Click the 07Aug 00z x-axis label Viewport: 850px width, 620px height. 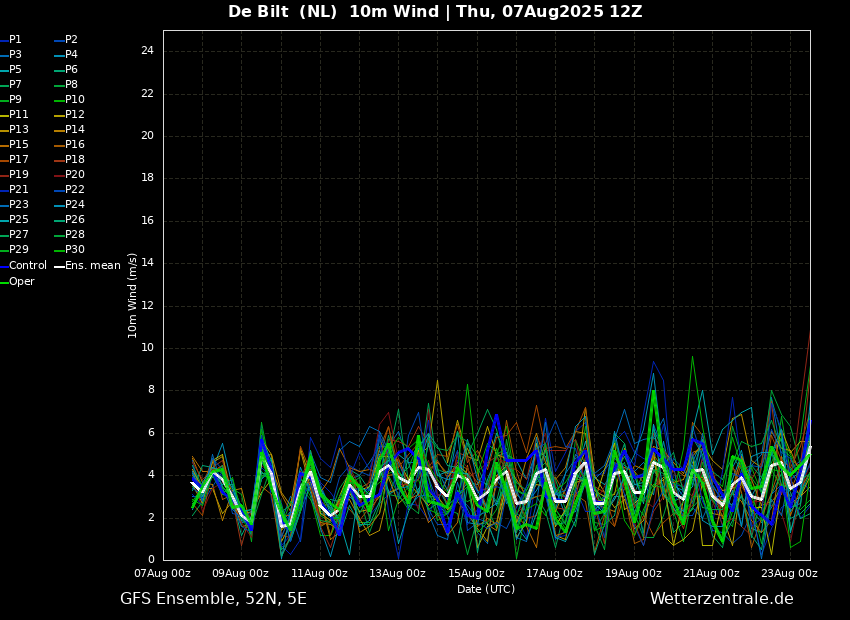tap(162, 573)
